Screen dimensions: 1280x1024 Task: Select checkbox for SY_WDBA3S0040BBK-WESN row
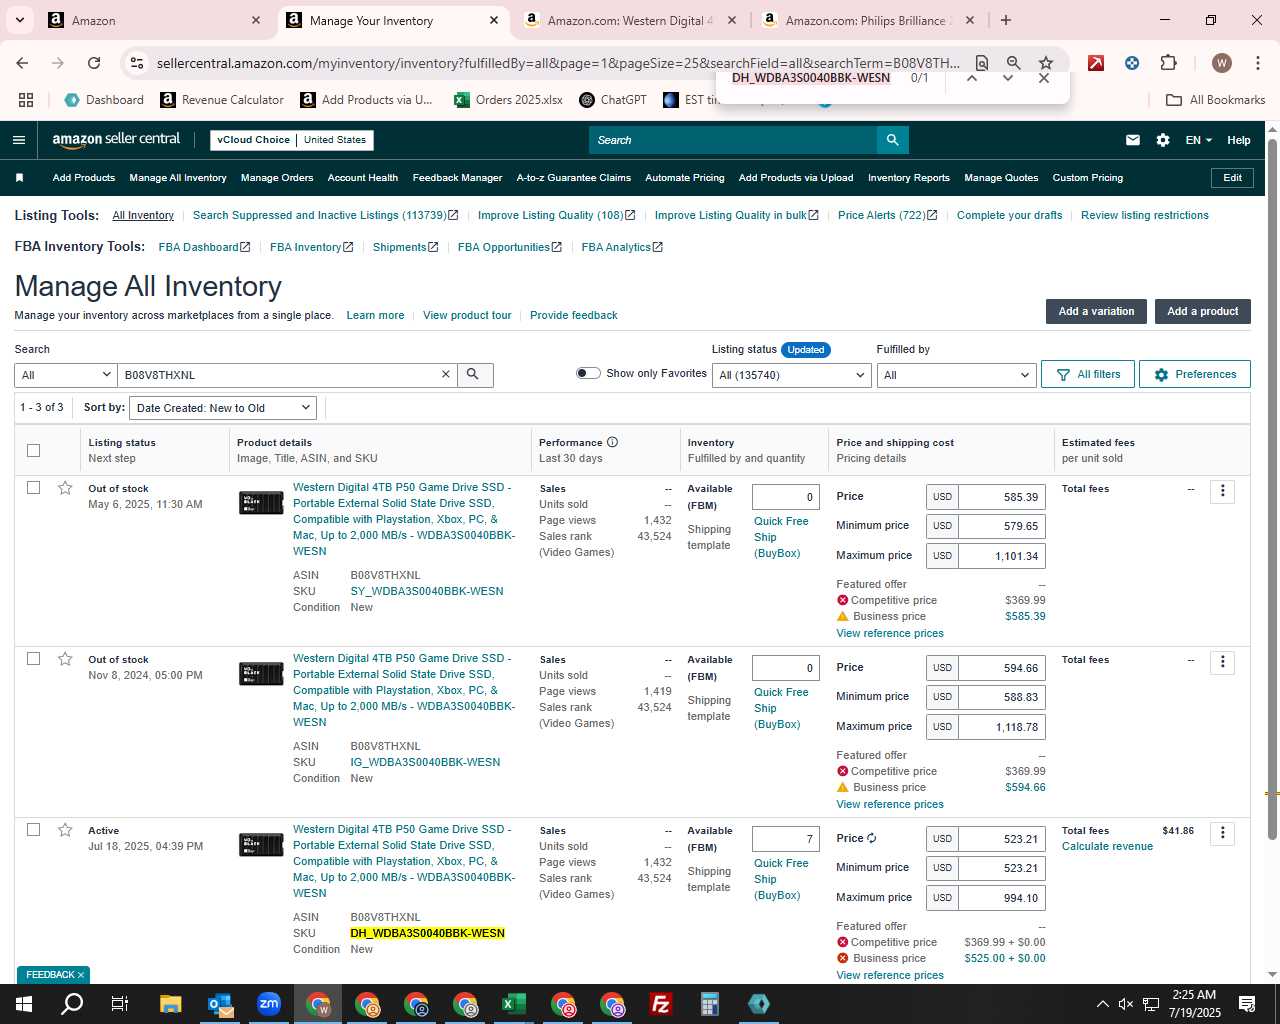coord(33,488)
